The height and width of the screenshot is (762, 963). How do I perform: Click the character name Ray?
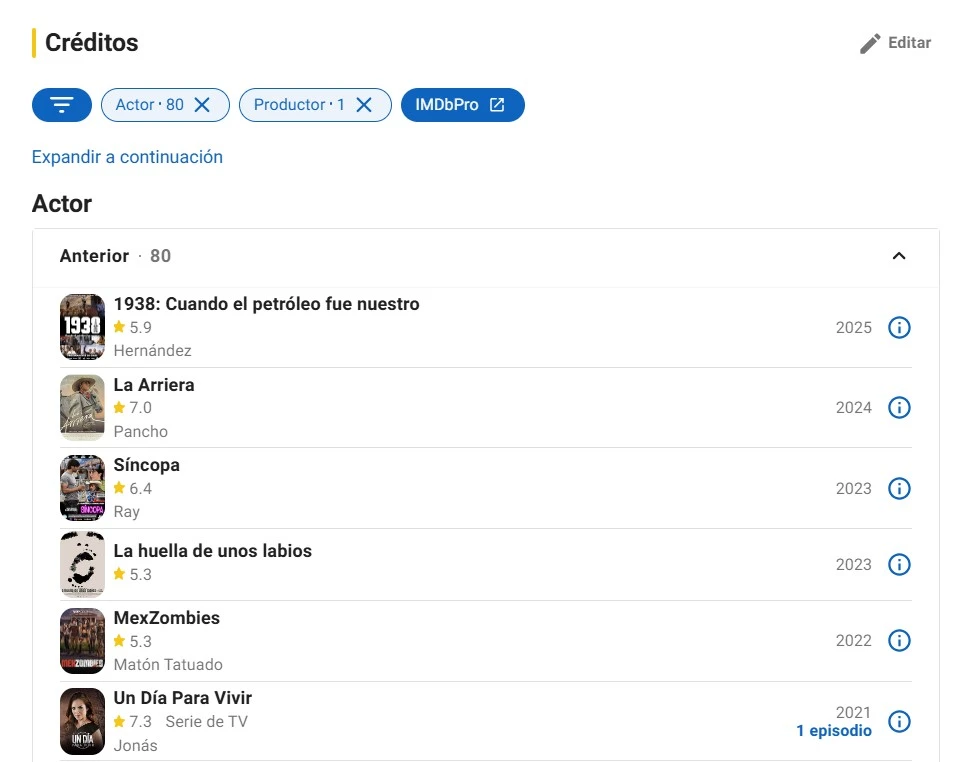click(x=127, y=512)
